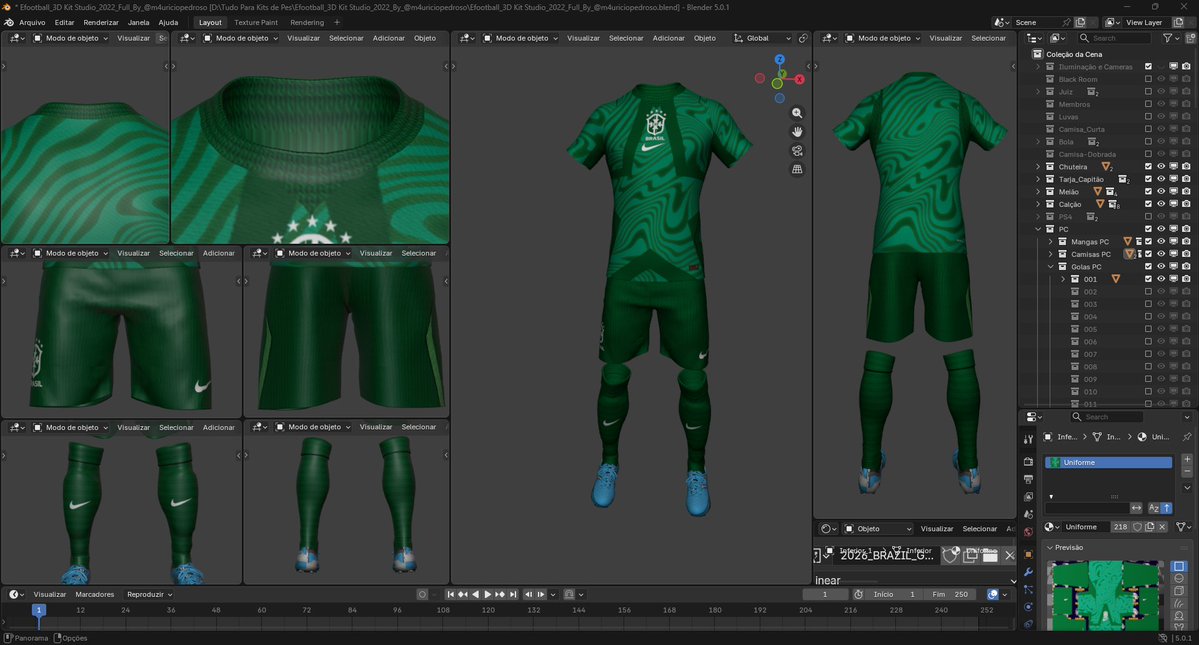The height and width of the screenshot is (645, 1199).
Task: Uncheck the Chuteira collection checkbox
Action: click(x=1148, y=167)
